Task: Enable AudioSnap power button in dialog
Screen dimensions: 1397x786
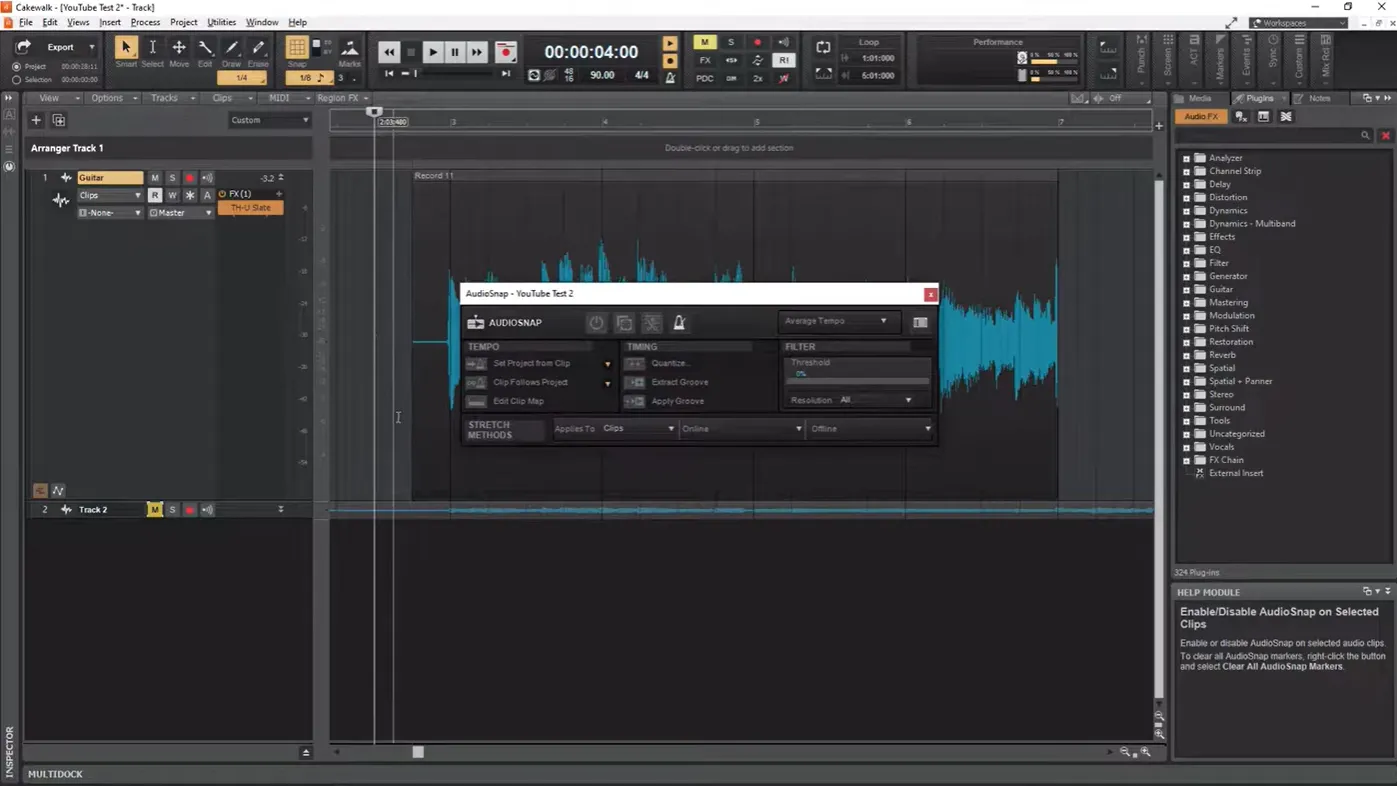Action: [x=596, y=323]
